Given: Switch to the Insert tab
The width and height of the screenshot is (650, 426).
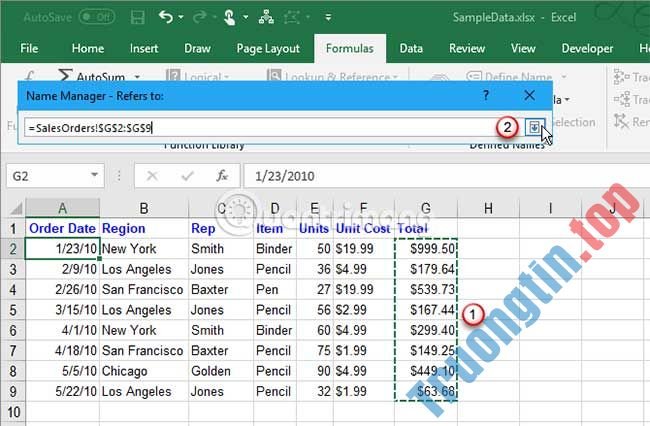Looking at the screenshot, I should tap(144, 48).
